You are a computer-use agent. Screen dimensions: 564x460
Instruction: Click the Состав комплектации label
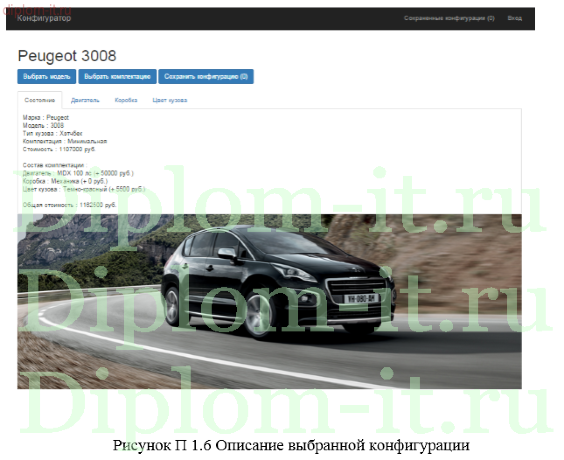point(55,165)
